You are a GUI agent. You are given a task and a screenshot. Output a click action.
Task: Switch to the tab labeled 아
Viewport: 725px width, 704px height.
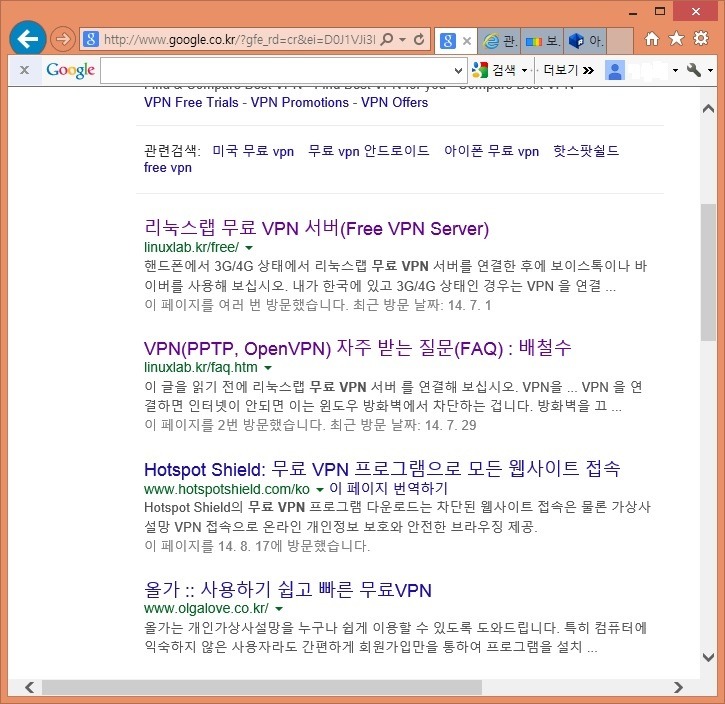pos(585,41)
